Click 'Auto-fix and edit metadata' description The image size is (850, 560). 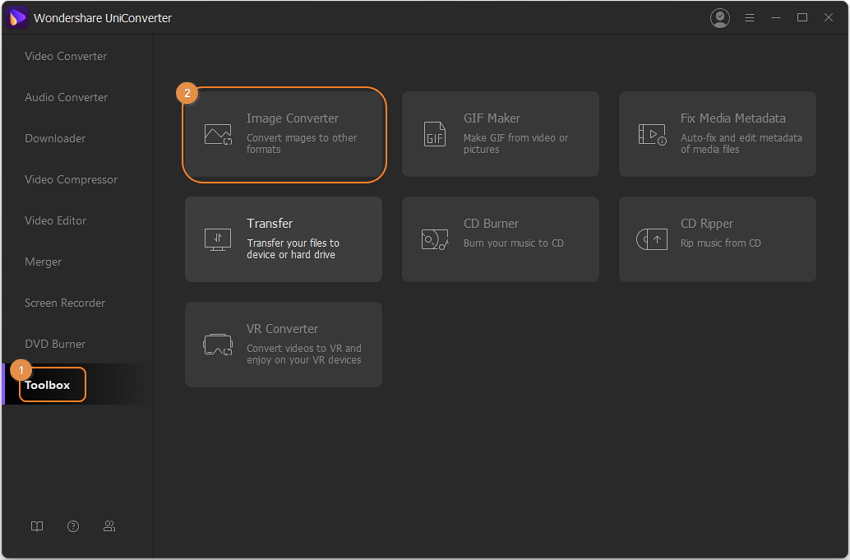pos(741,144)
